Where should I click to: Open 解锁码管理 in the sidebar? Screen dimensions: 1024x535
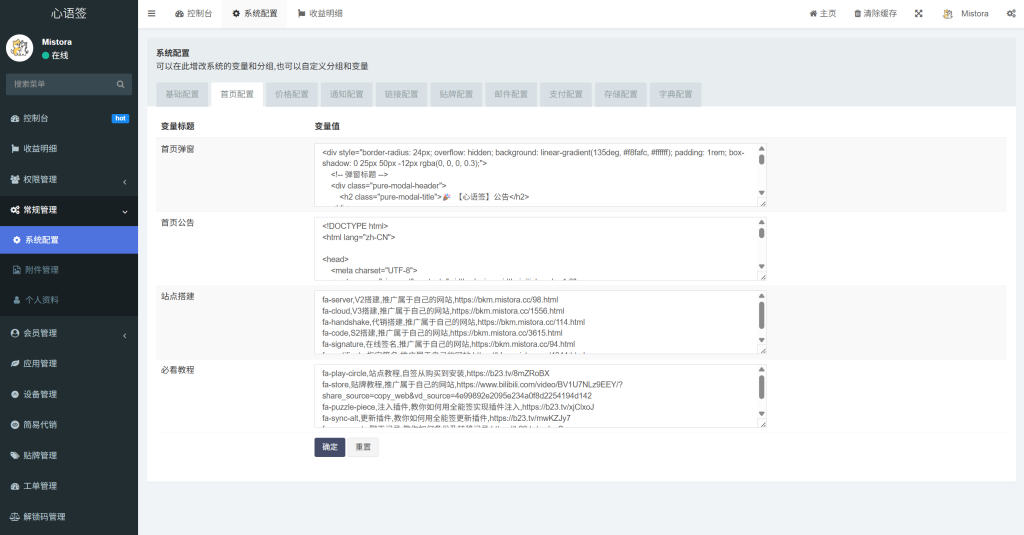pos(69,517)
